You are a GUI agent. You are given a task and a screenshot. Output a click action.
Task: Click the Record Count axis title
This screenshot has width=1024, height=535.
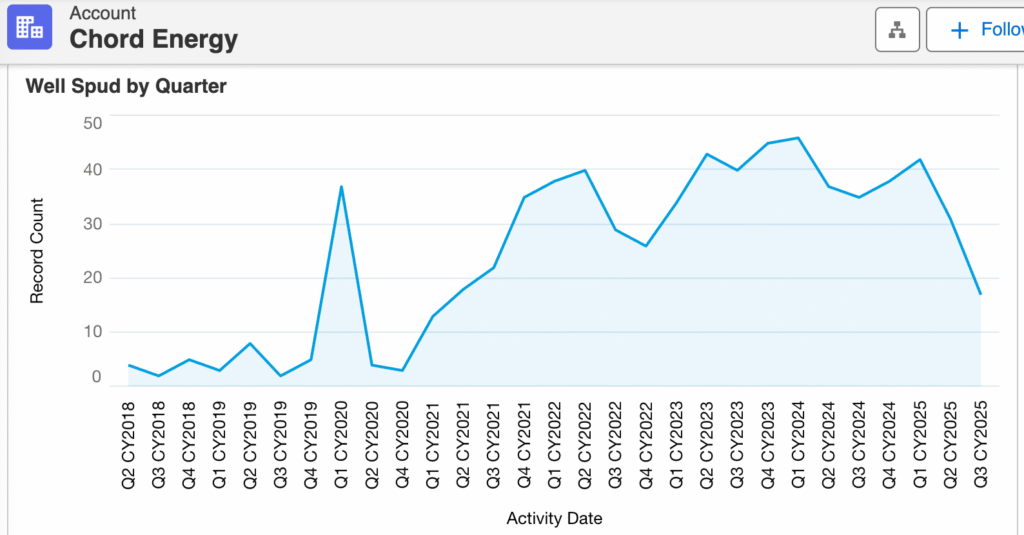coord(37,251)
